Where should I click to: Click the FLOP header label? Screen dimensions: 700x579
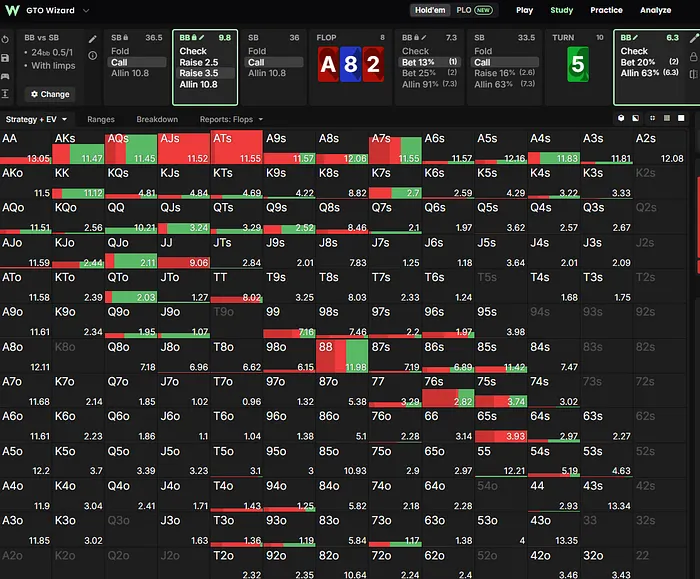coord(326,38)
